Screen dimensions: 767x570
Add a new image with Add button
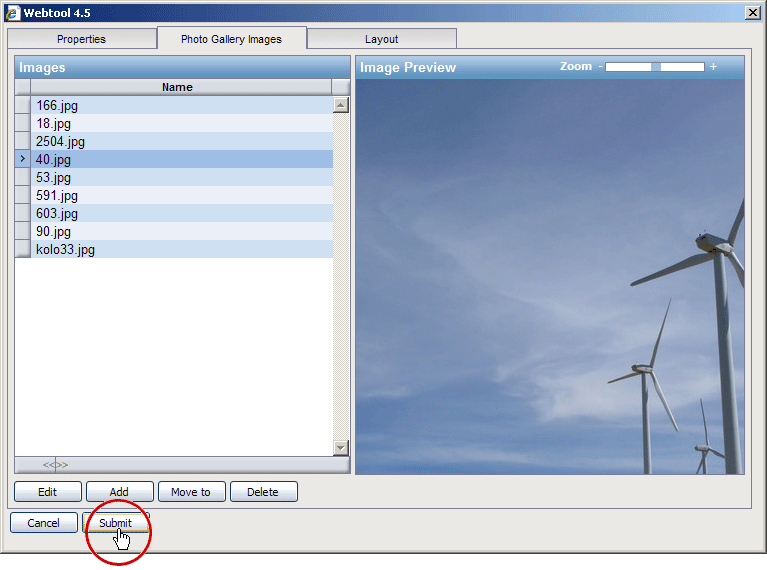119,492
